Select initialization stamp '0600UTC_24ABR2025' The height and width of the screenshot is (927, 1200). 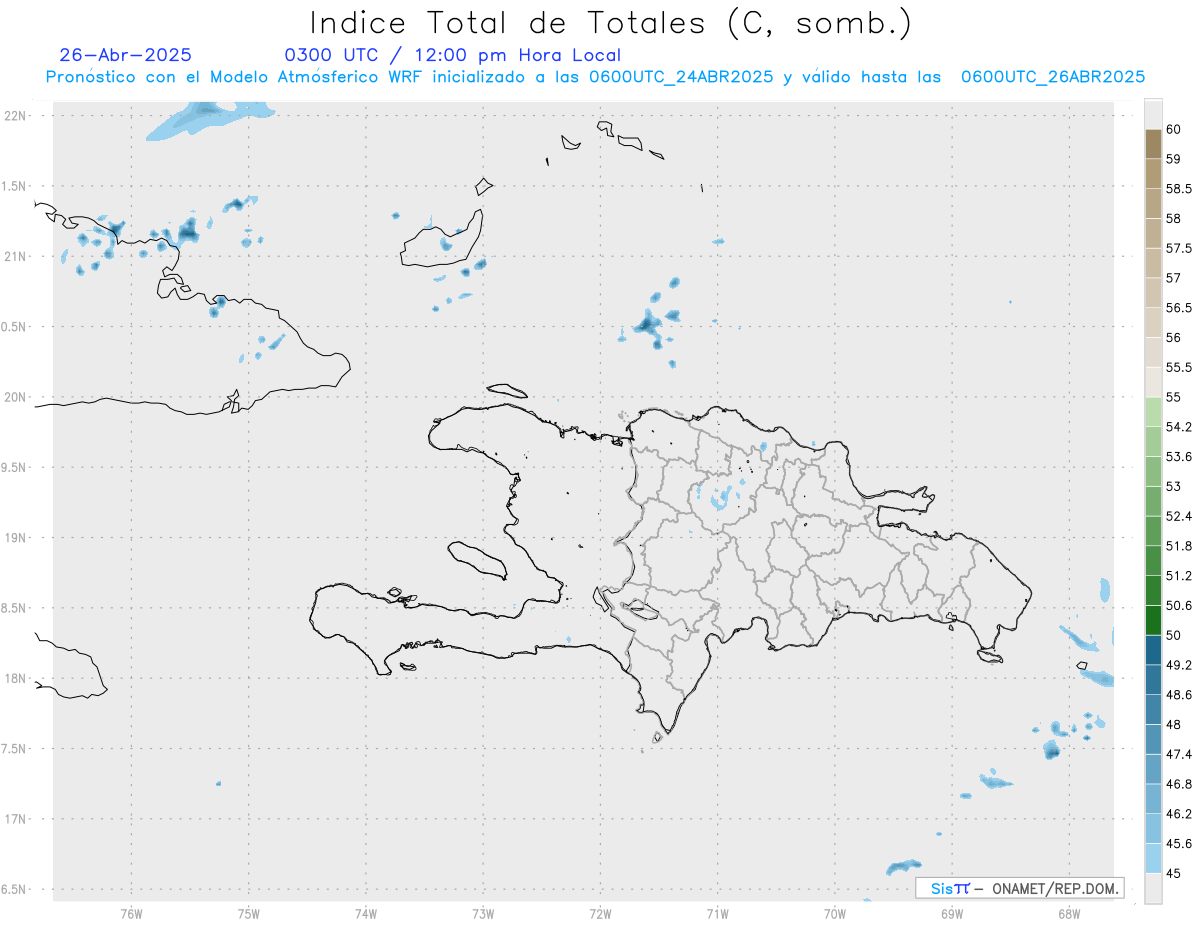(681, 77)
